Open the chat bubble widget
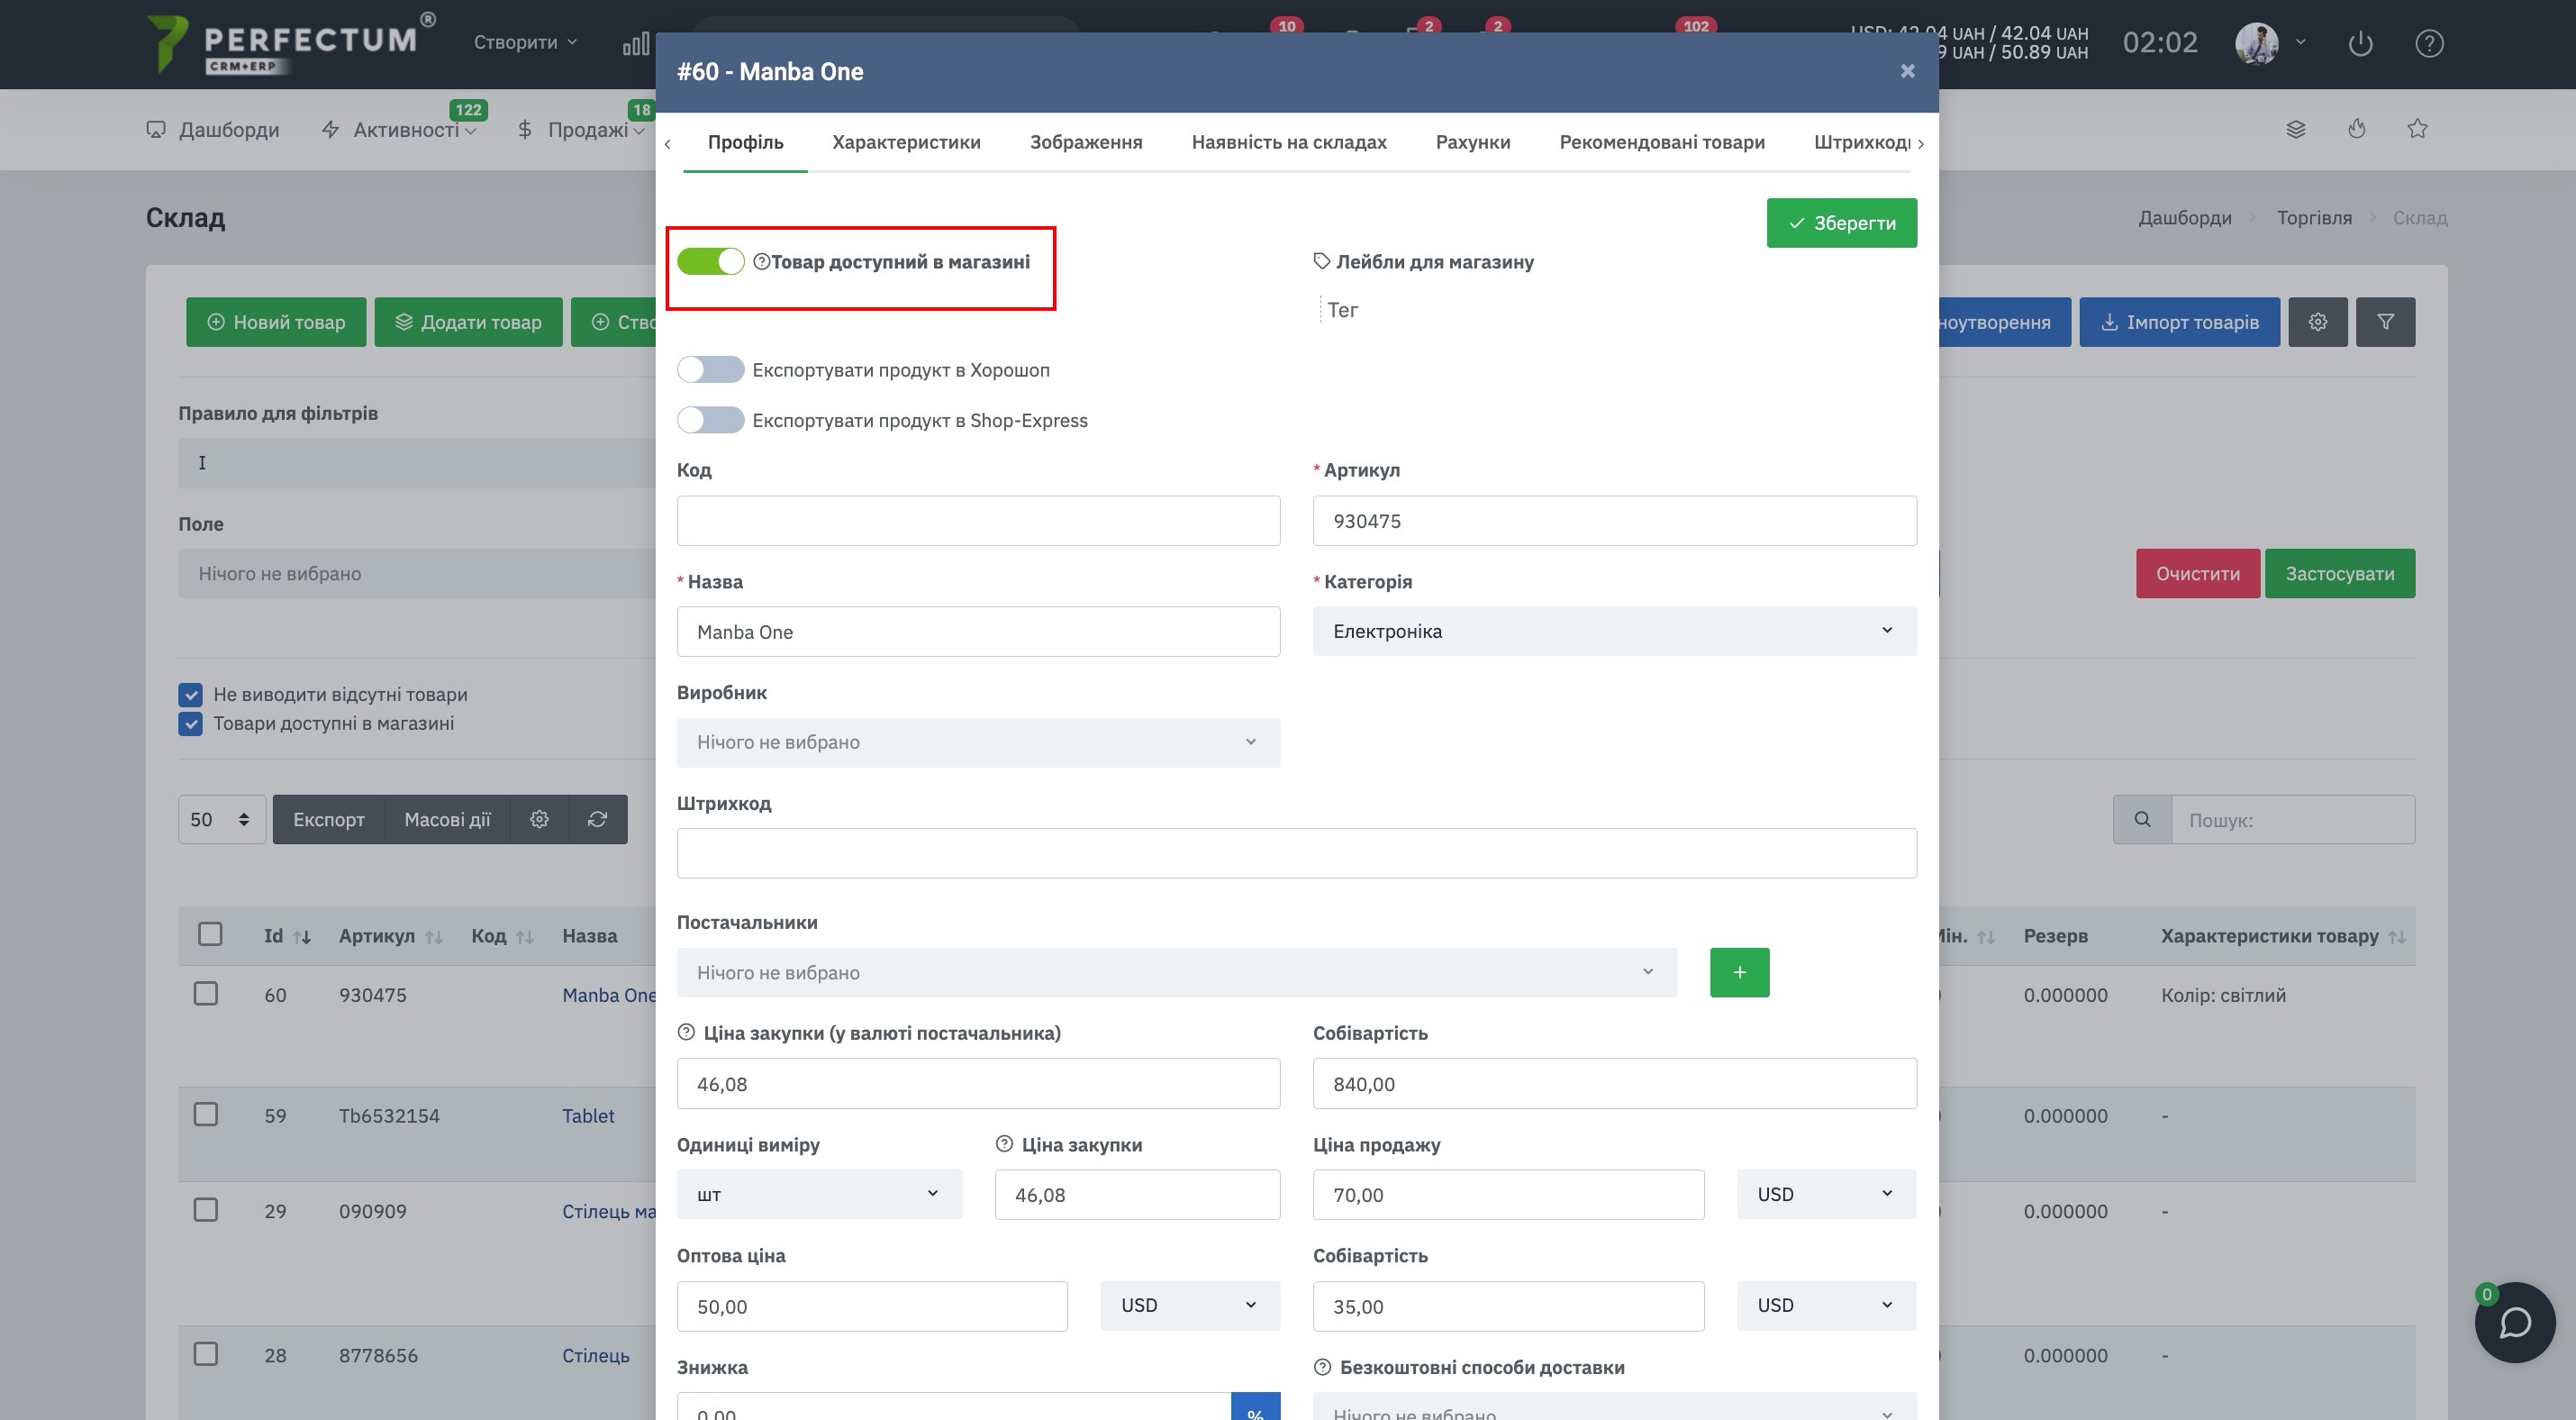Viewport: 2576px width, 1420px height. 2515,1322
